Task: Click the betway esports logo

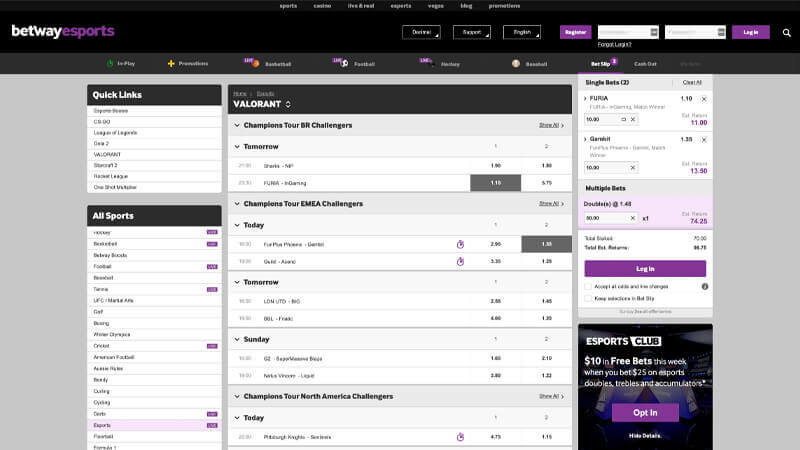Action: pos(63,31)
